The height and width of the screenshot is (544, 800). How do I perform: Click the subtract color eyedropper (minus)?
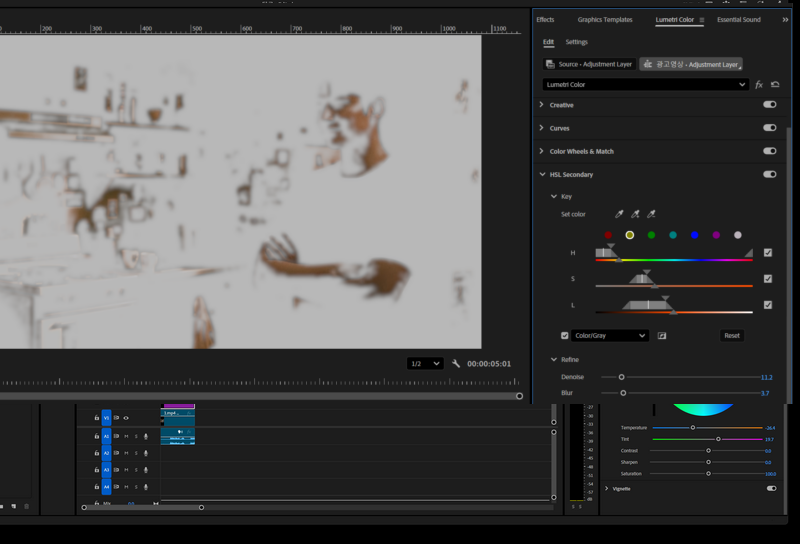(651, 214)
